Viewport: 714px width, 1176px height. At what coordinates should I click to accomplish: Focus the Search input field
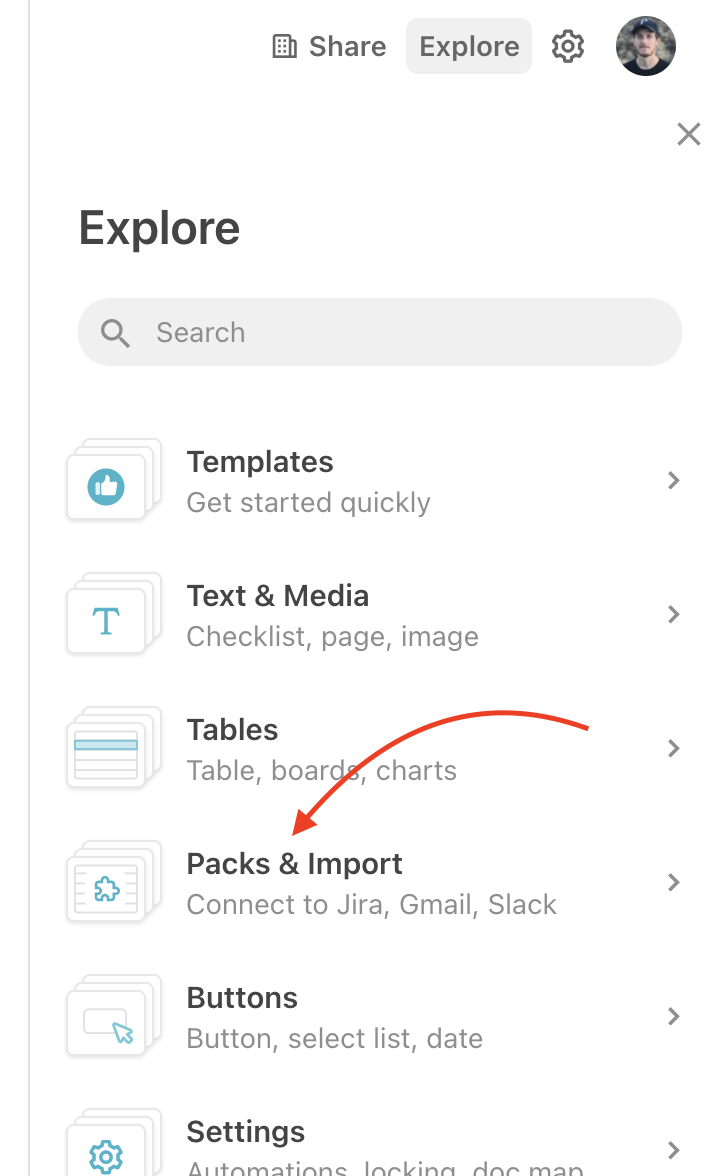(380, 332)
